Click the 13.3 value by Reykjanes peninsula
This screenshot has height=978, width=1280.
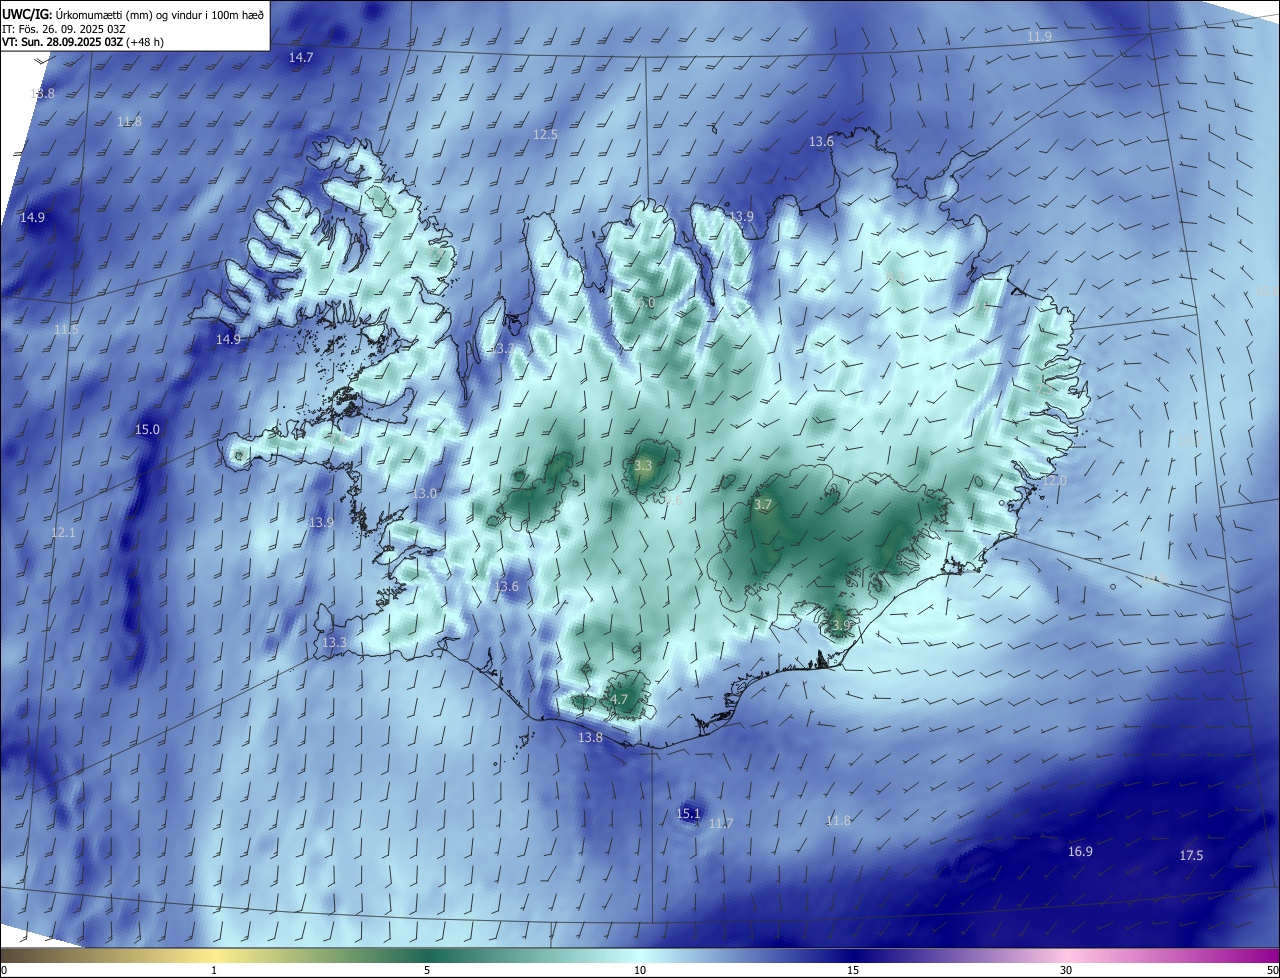click(333, 643)
